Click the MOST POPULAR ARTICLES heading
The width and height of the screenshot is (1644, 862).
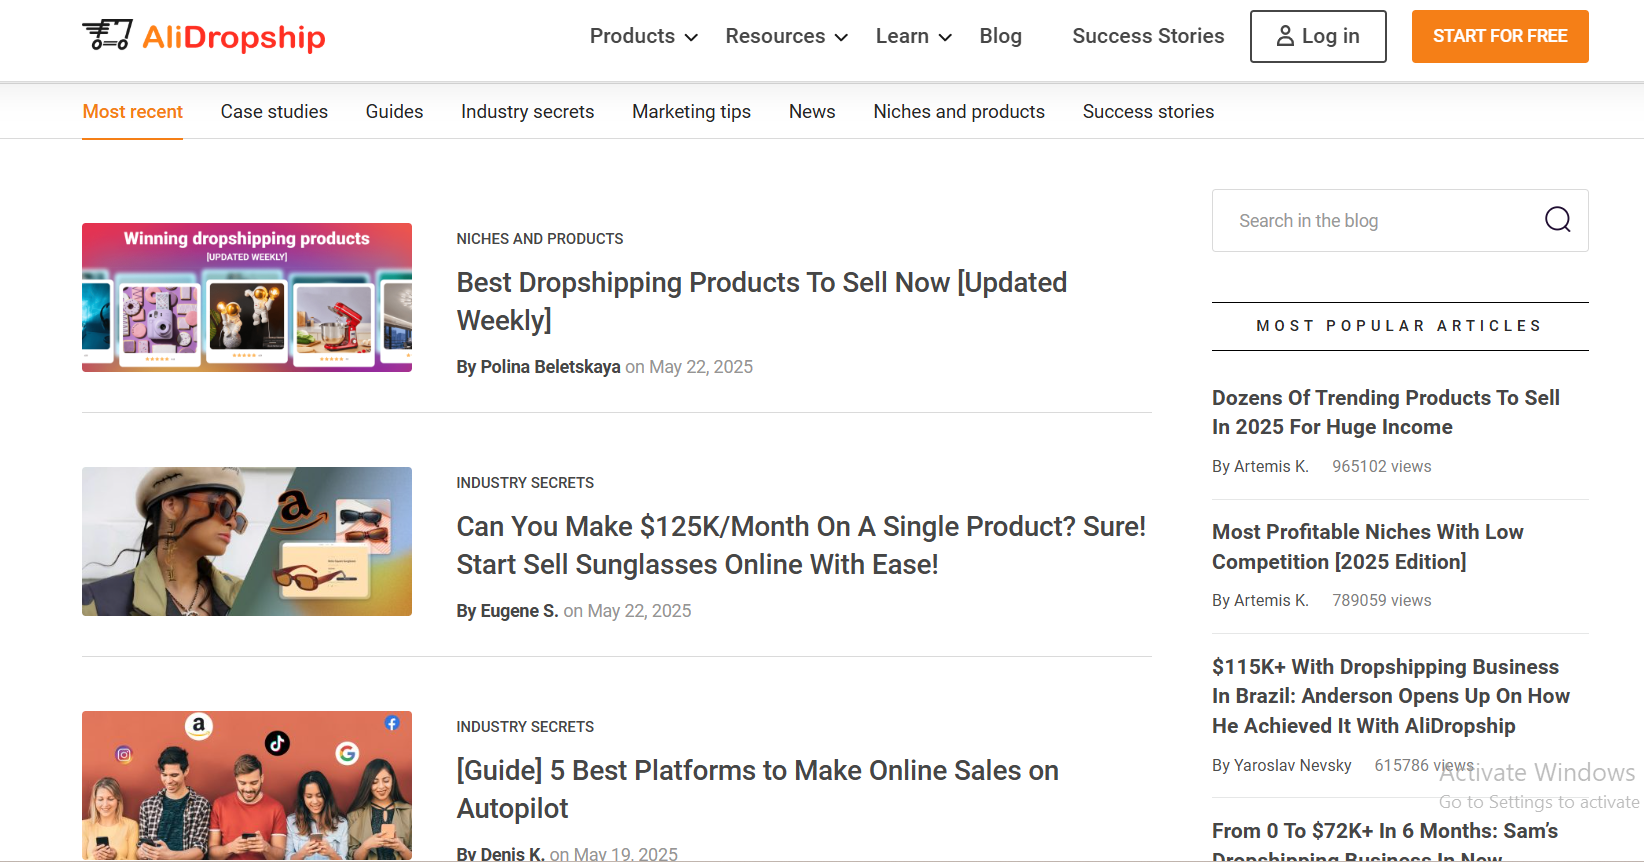(x=1400, y=326)
